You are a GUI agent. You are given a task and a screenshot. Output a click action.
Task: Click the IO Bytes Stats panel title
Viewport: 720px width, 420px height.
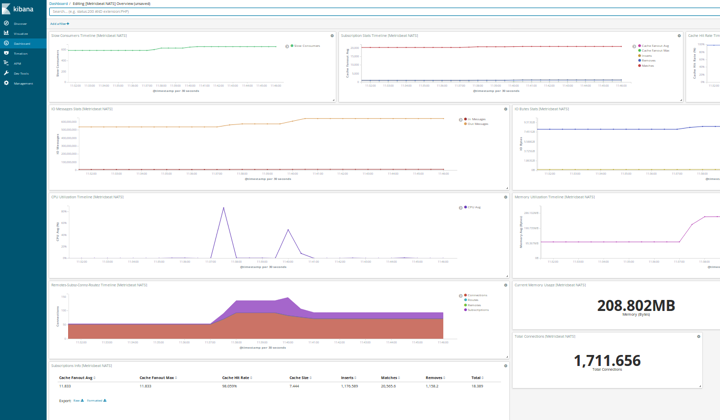pos(542,109)
